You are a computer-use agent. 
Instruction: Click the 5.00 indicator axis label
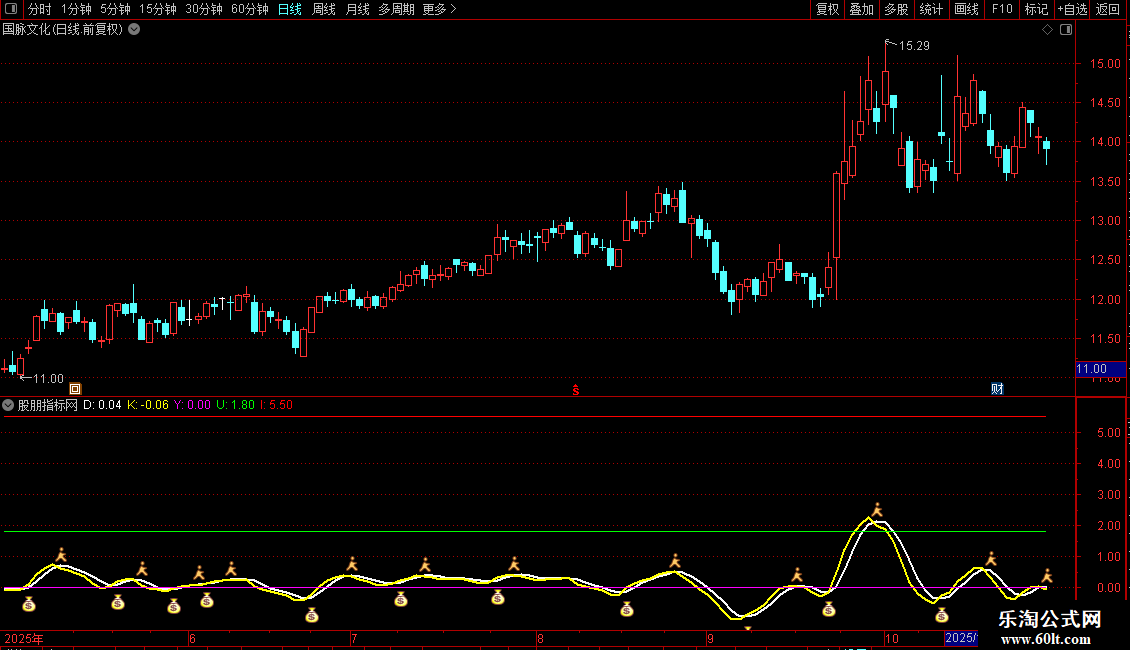pyautogui.click(x=1108, y=433)
